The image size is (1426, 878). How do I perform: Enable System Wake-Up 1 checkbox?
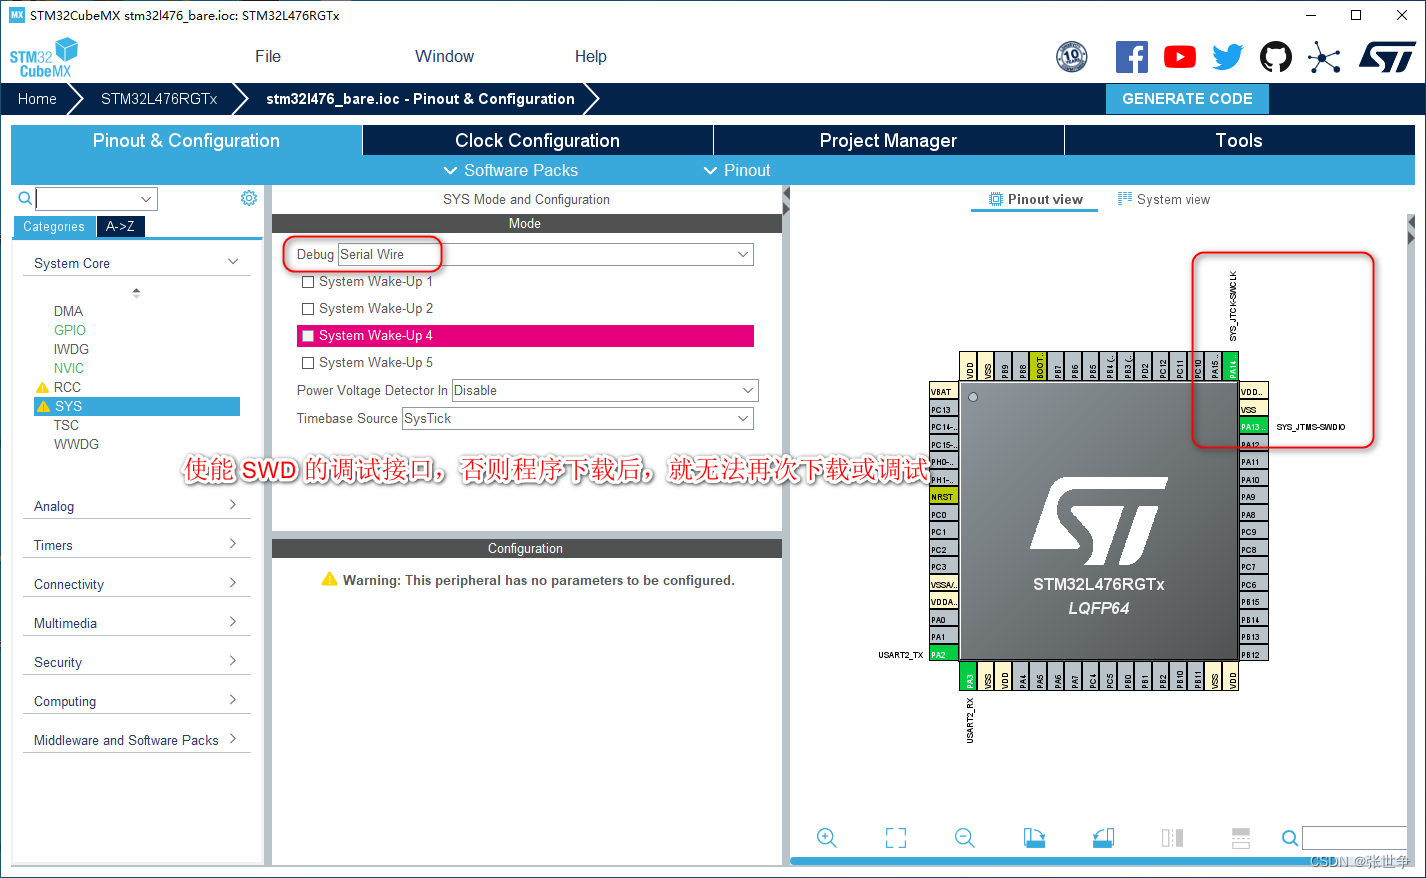click(x=308, y=282)
